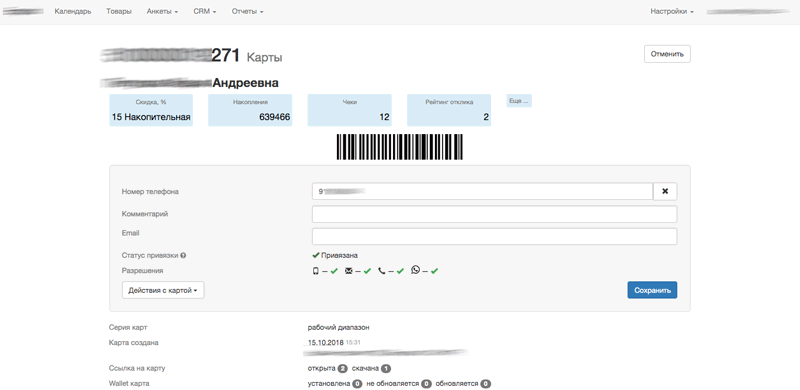
Task: Click the green Привязана checkmark
Action: coord(316,255)
